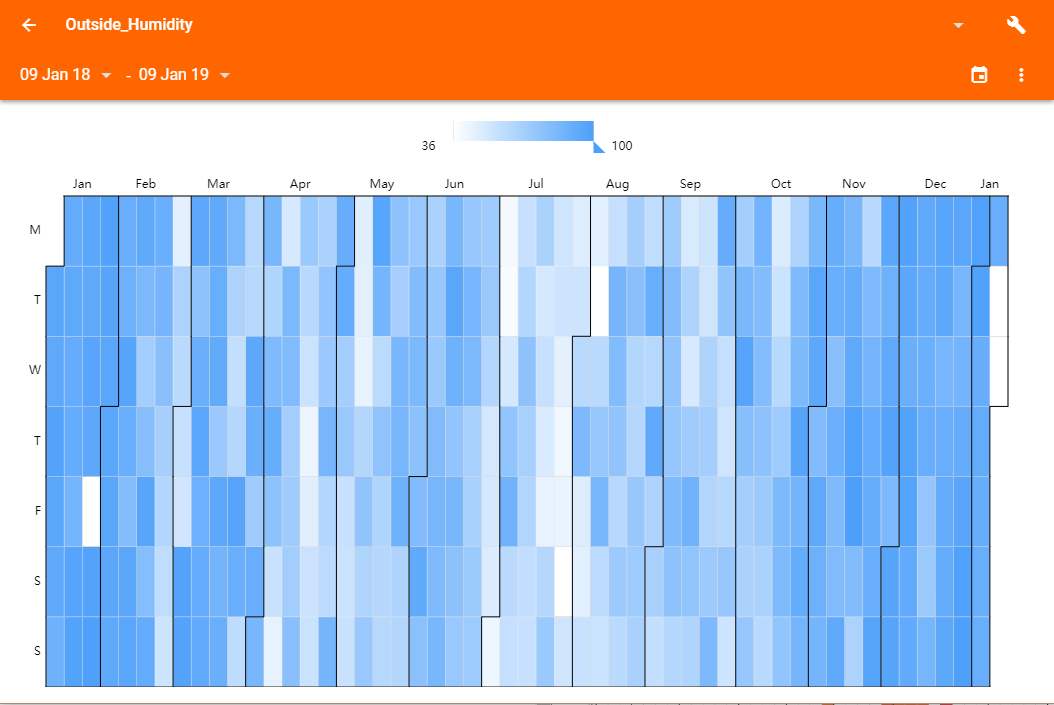Go back using the arrow icon
1054x705 pixels.
click(x=29, y=25)
